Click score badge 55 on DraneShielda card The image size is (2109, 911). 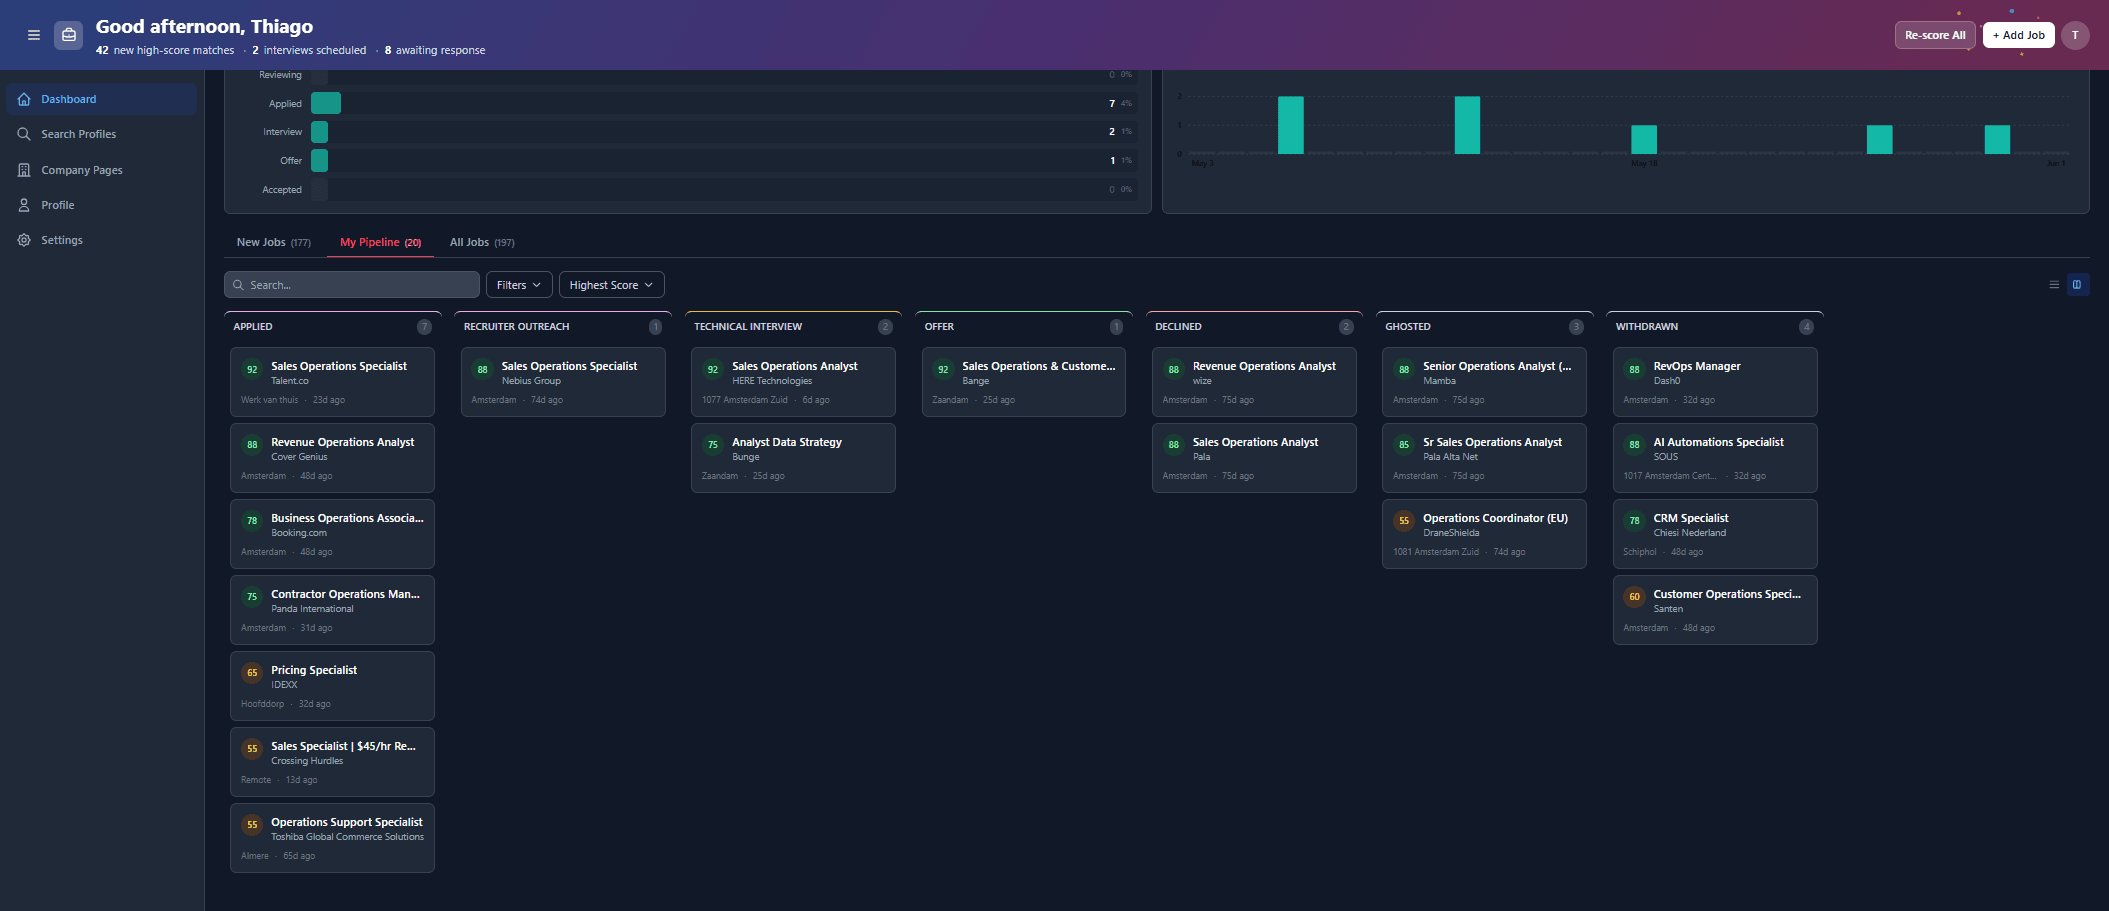[x=1404, y=521]
